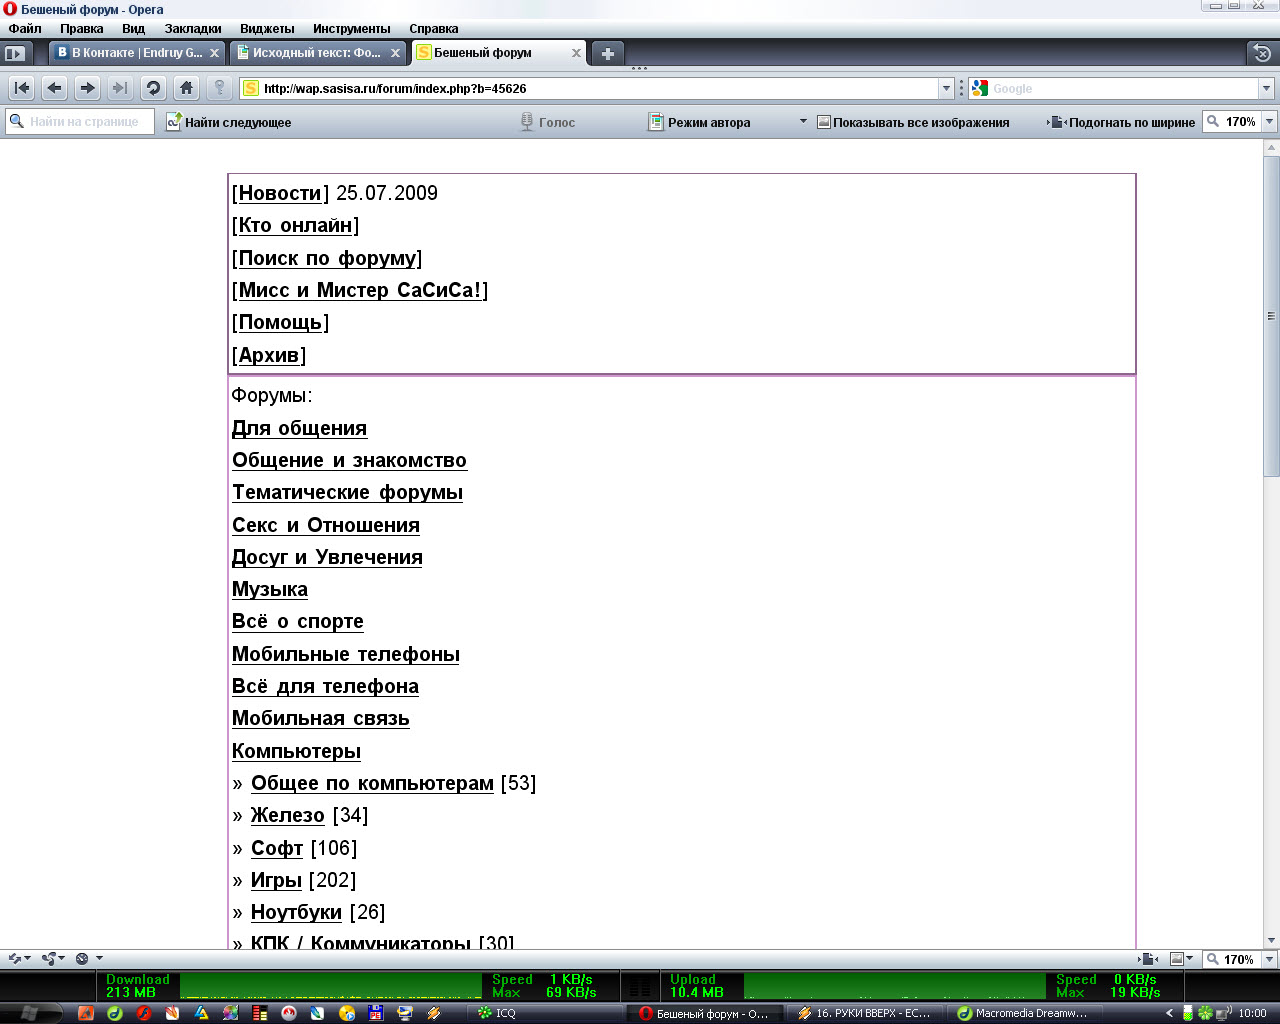The height and width of the screenshot is (1024, 1280).
Task: Click the vertical page scrollbar thumb
Action: (1271, 315)
